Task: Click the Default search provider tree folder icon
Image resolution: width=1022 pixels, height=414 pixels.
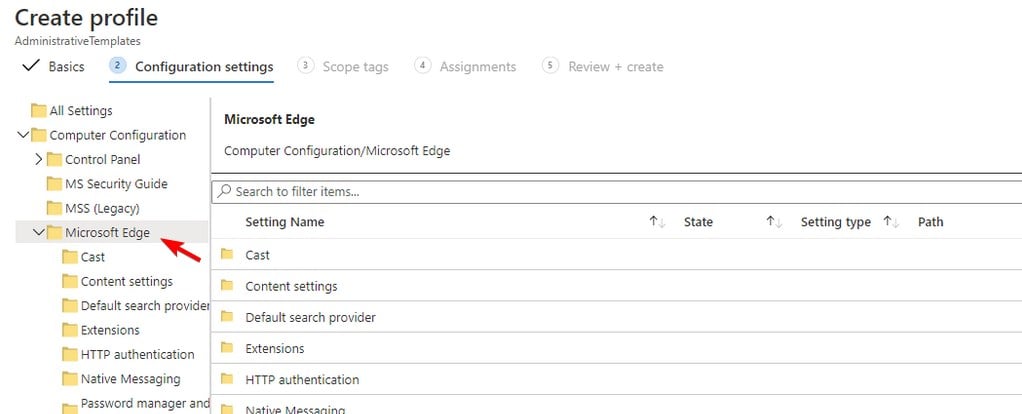Action: coord(70,306)
